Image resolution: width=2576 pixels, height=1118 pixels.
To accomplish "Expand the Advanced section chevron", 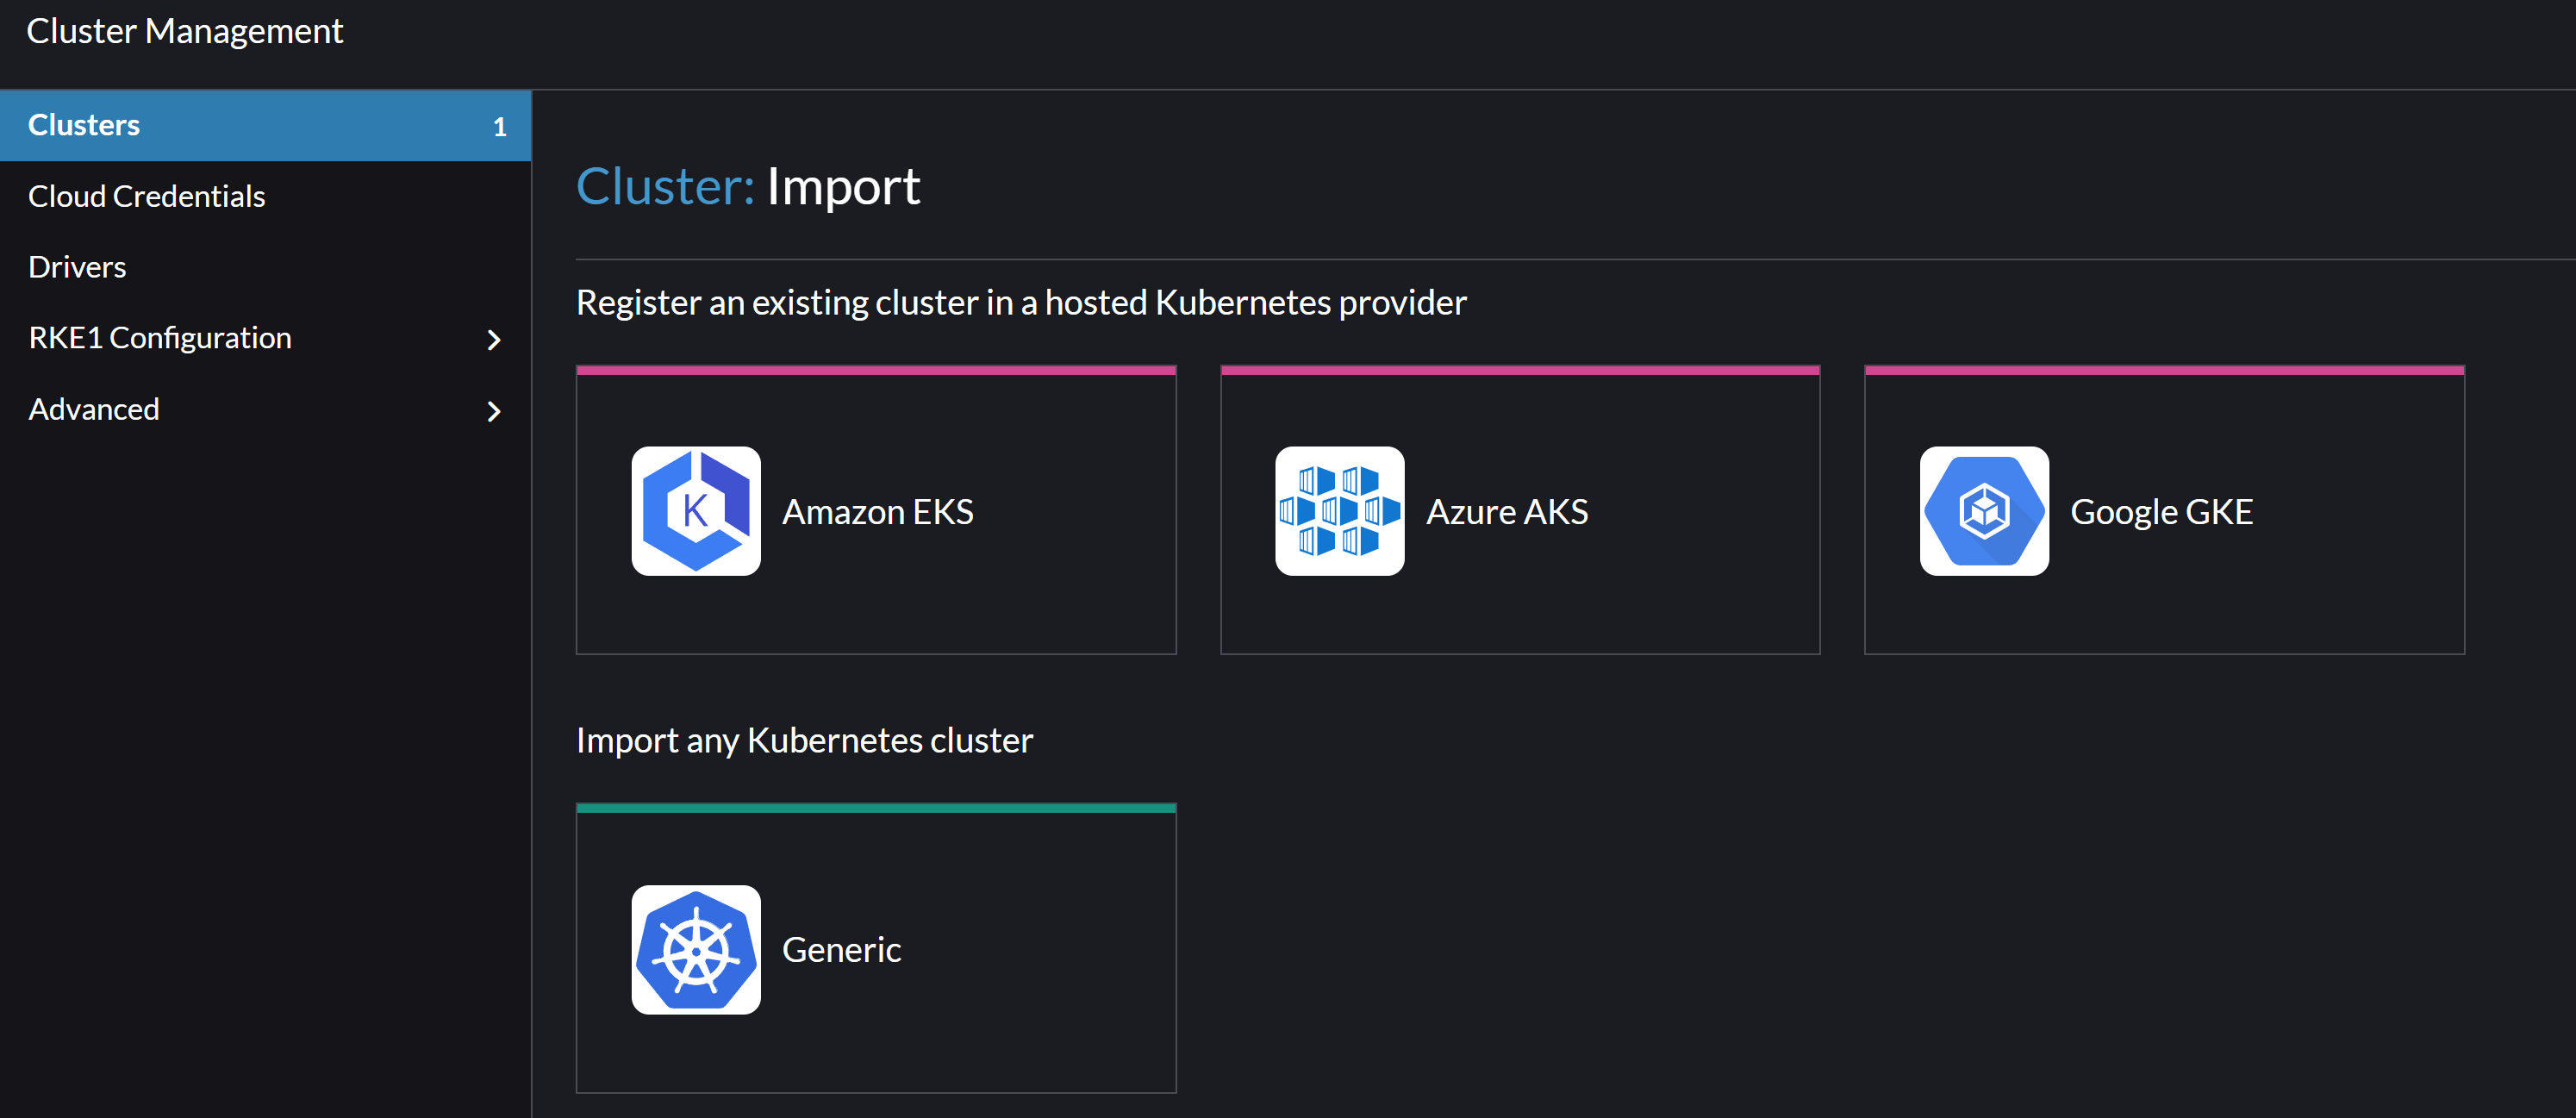I will 494,410.
